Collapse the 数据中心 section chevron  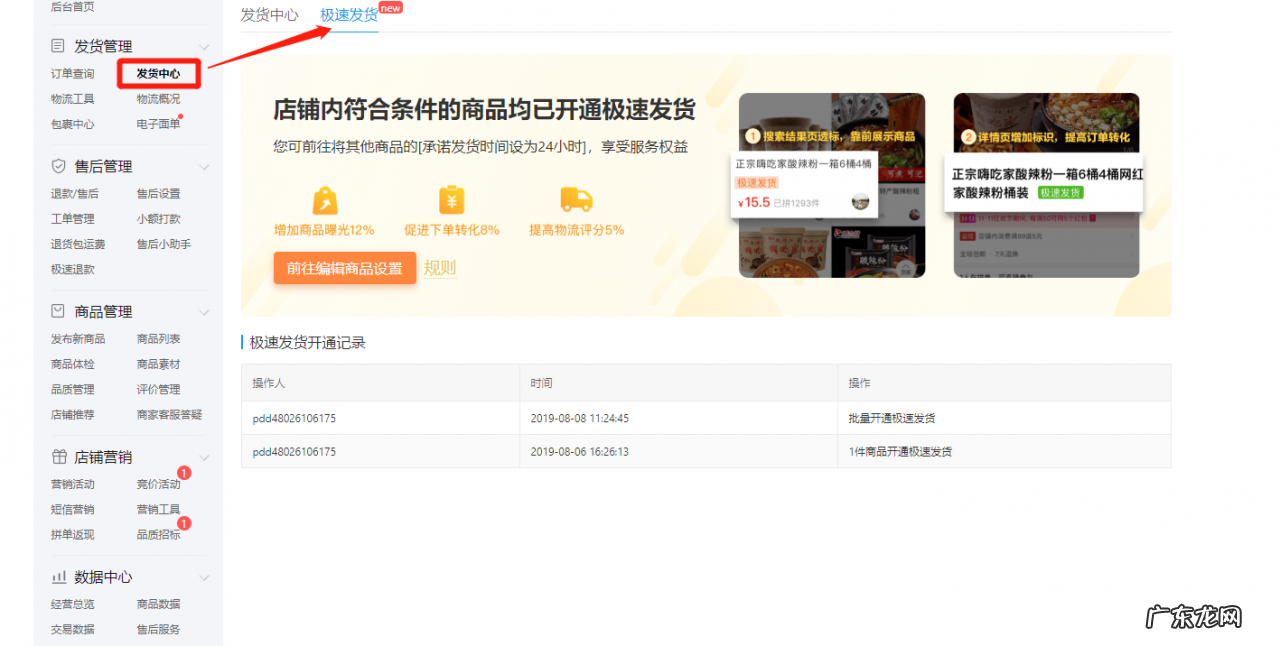tap(204, 577)
